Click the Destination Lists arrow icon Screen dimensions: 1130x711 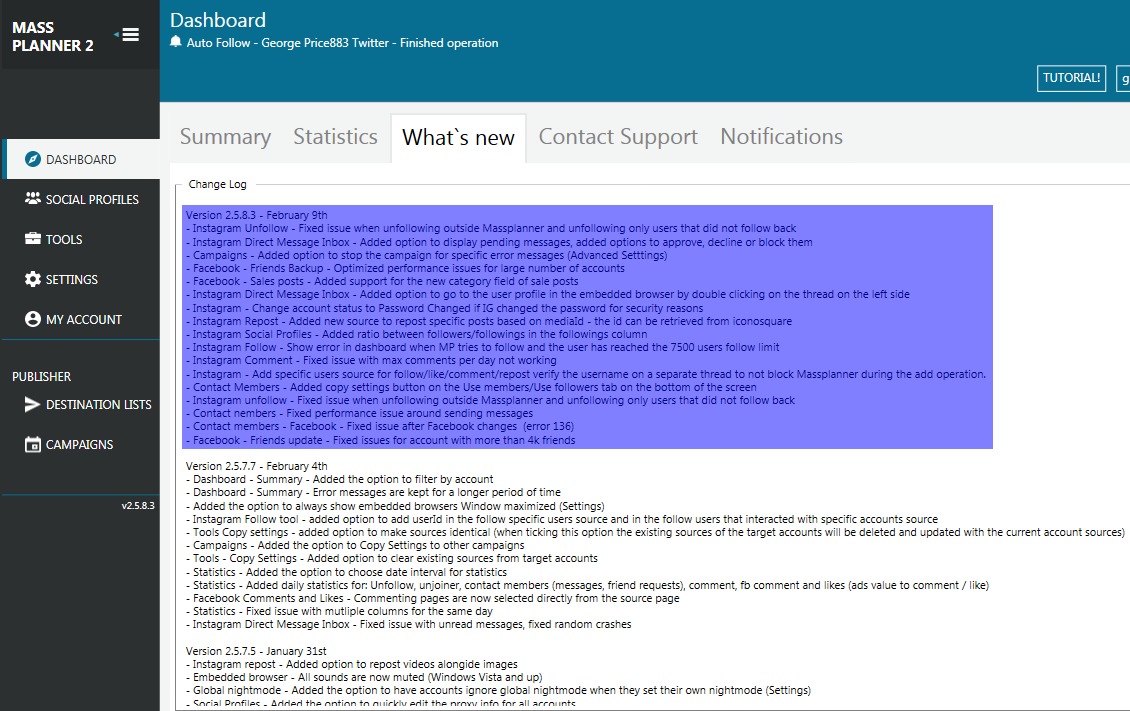pyautogui.click(x=33, y=404)
